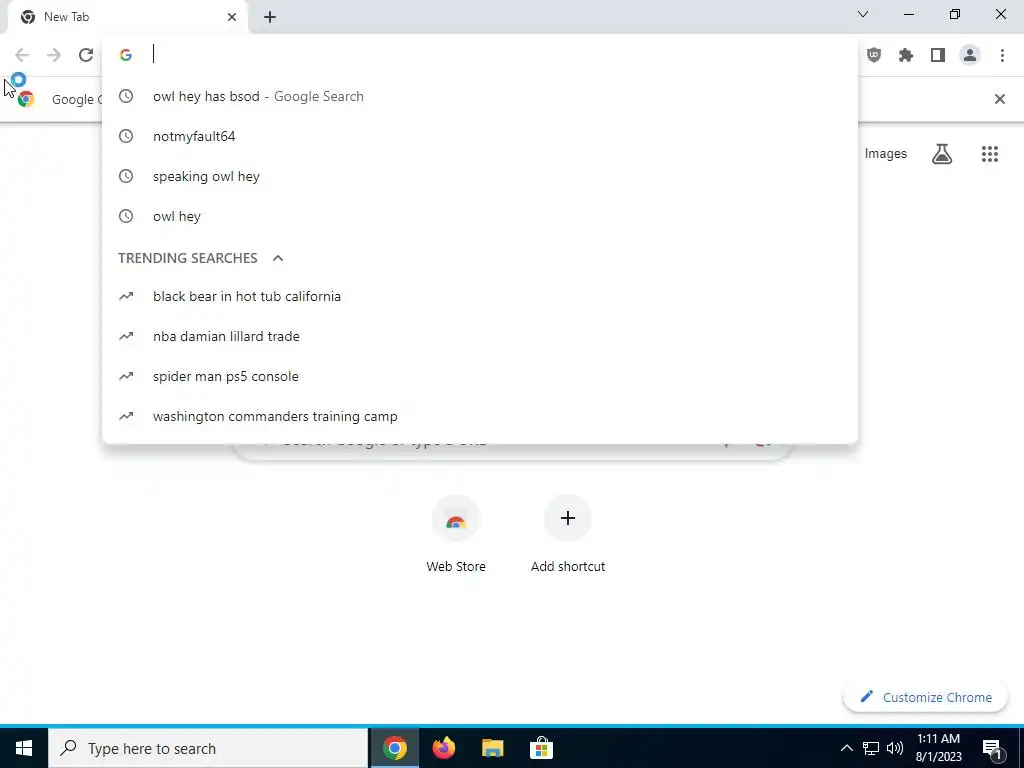1024x768 pixels.
Task: Launch Firefox from the taskbar
Action: click(x=443, y=748)
